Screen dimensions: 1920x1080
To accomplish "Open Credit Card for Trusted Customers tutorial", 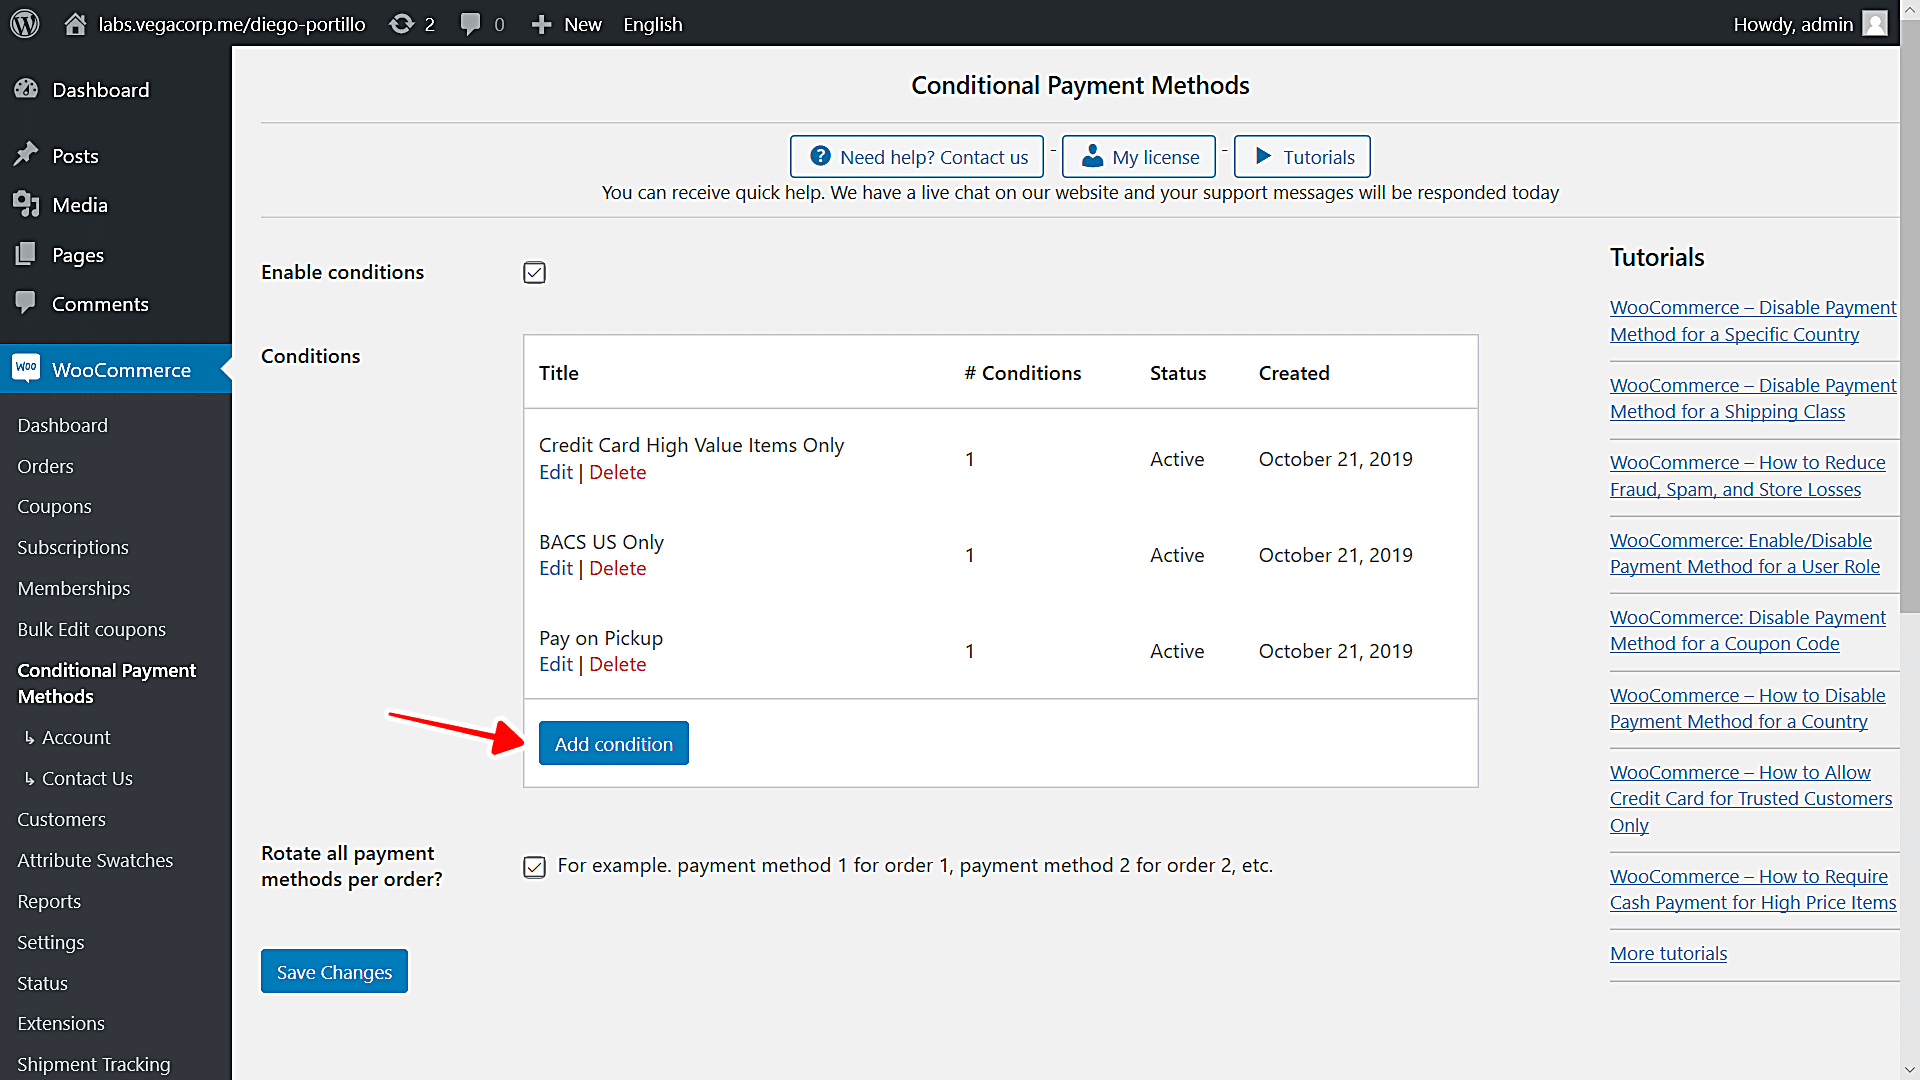I will (x=1750, y=798).
